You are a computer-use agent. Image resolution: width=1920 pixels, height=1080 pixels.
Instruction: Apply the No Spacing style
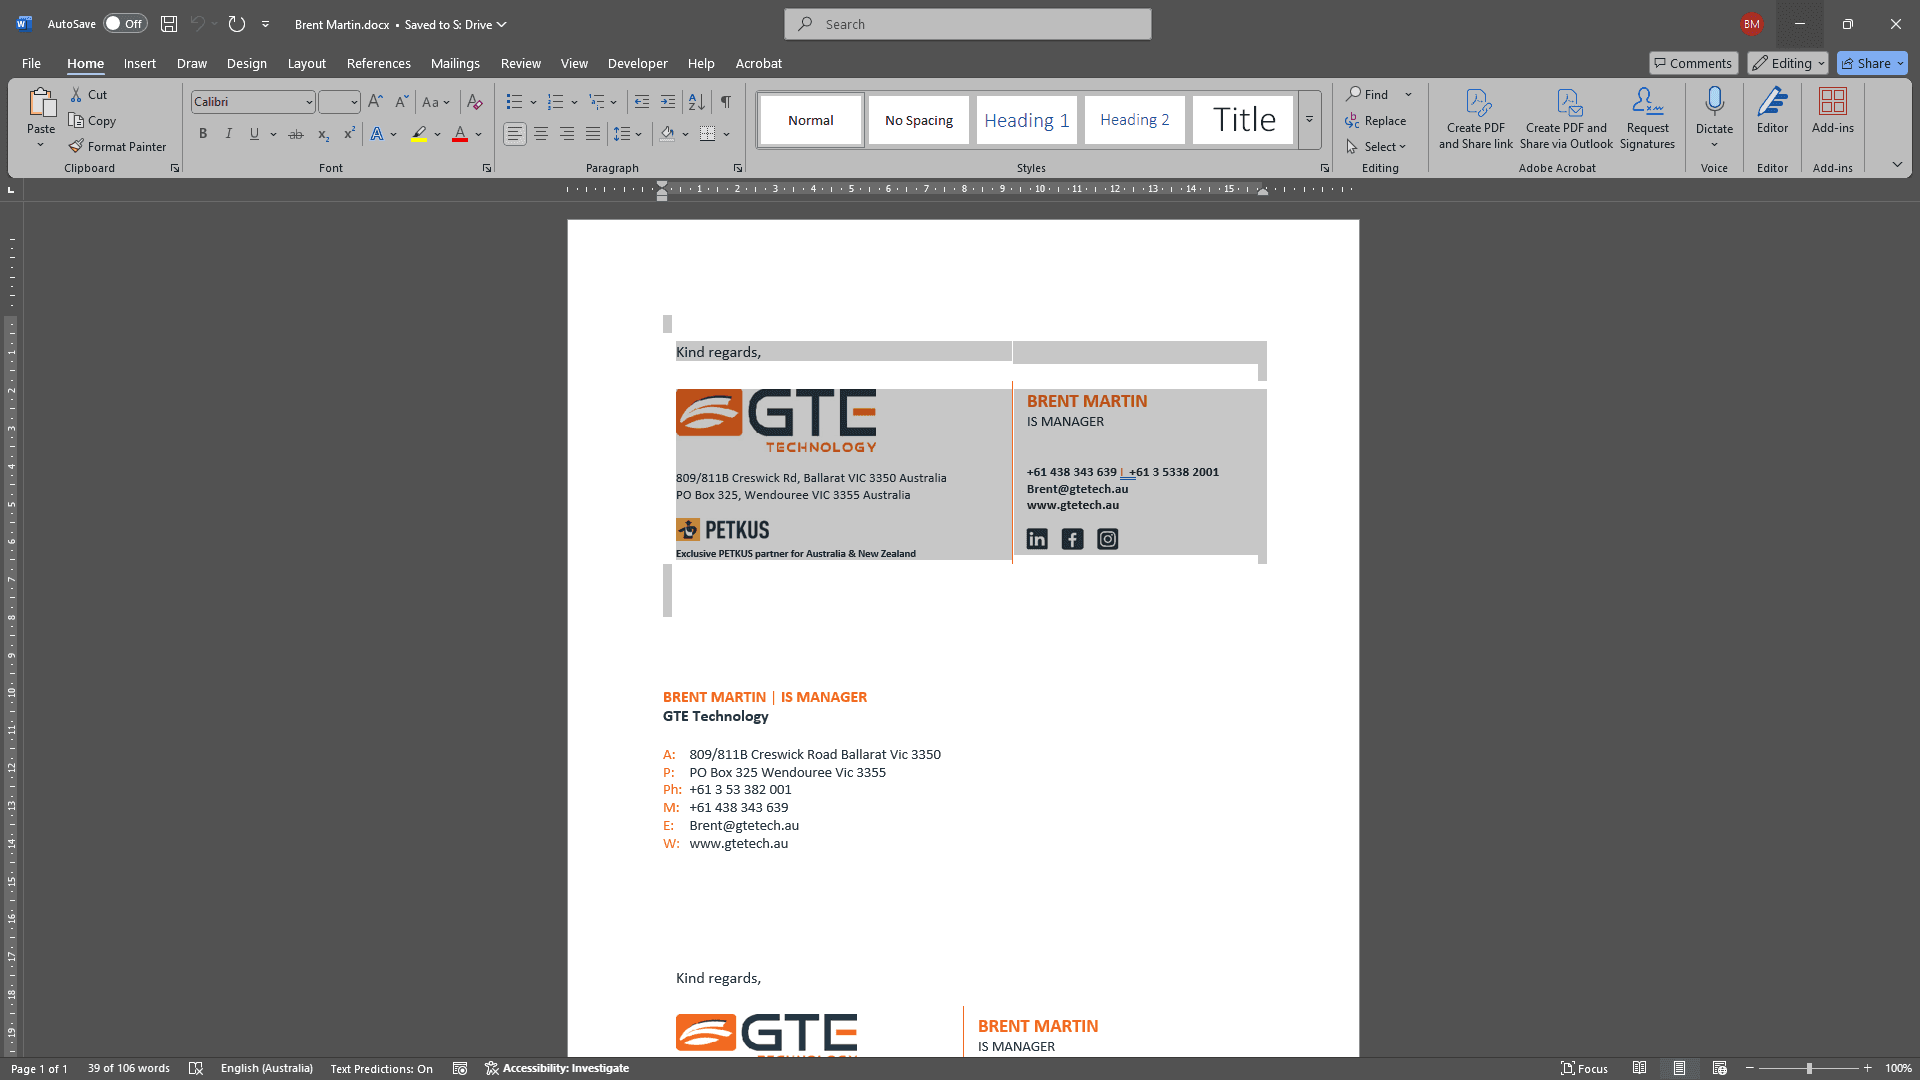point(919,120)
